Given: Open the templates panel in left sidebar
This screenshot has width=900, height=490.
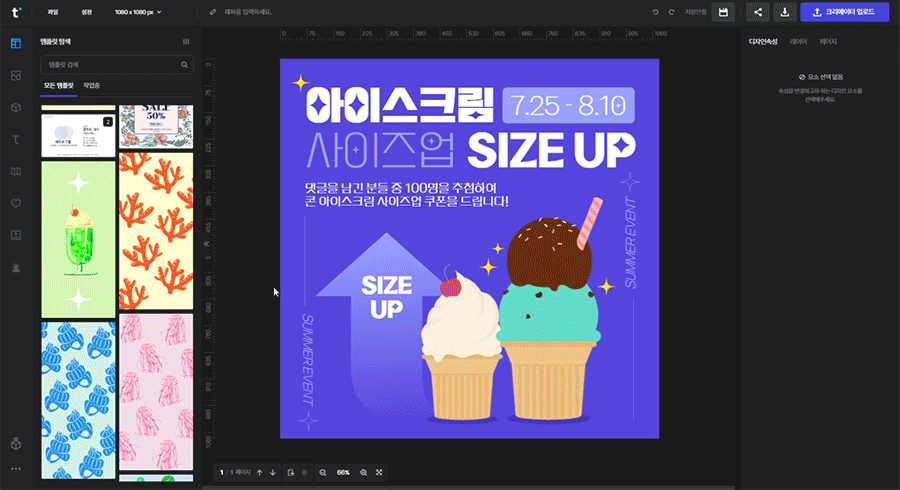Looking at the screenshot, I should (x=15, y=44).
